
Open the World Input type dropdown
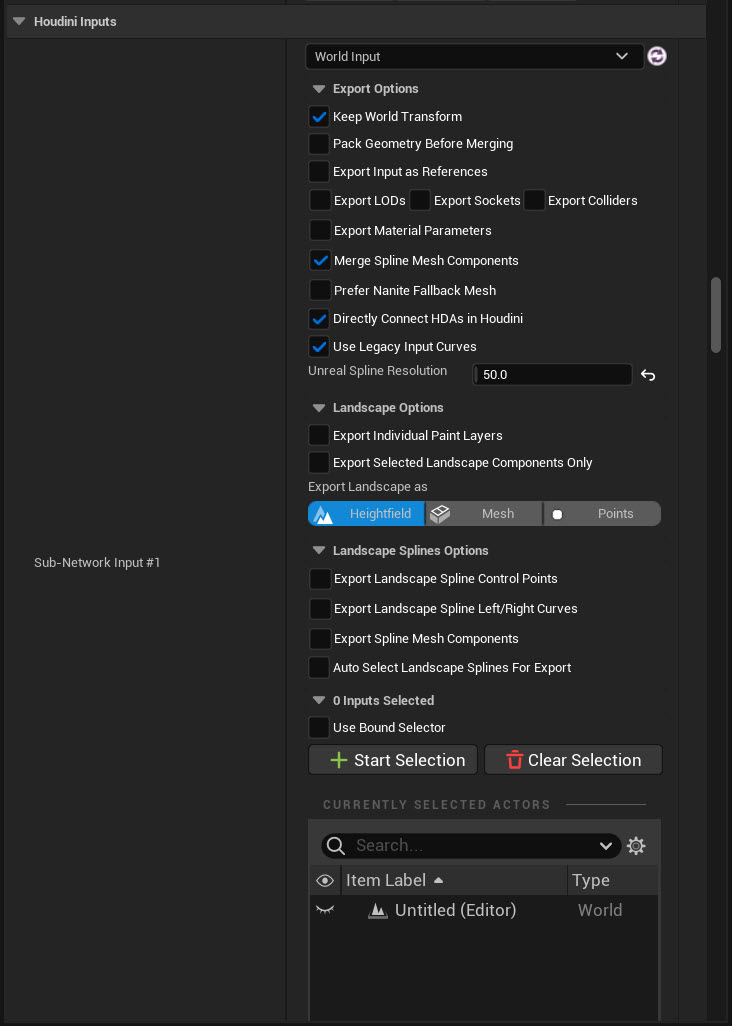point(475,56)
